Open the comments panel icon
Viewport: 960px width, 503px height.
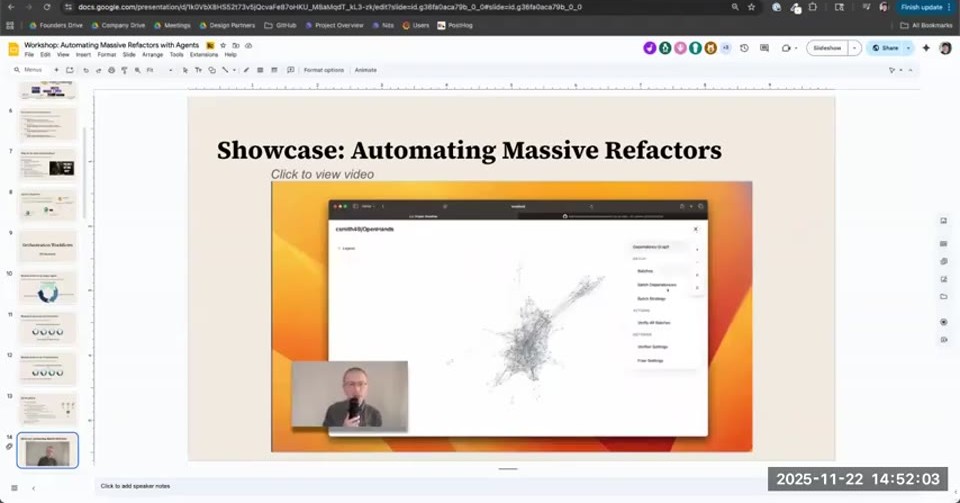point(764,48)
